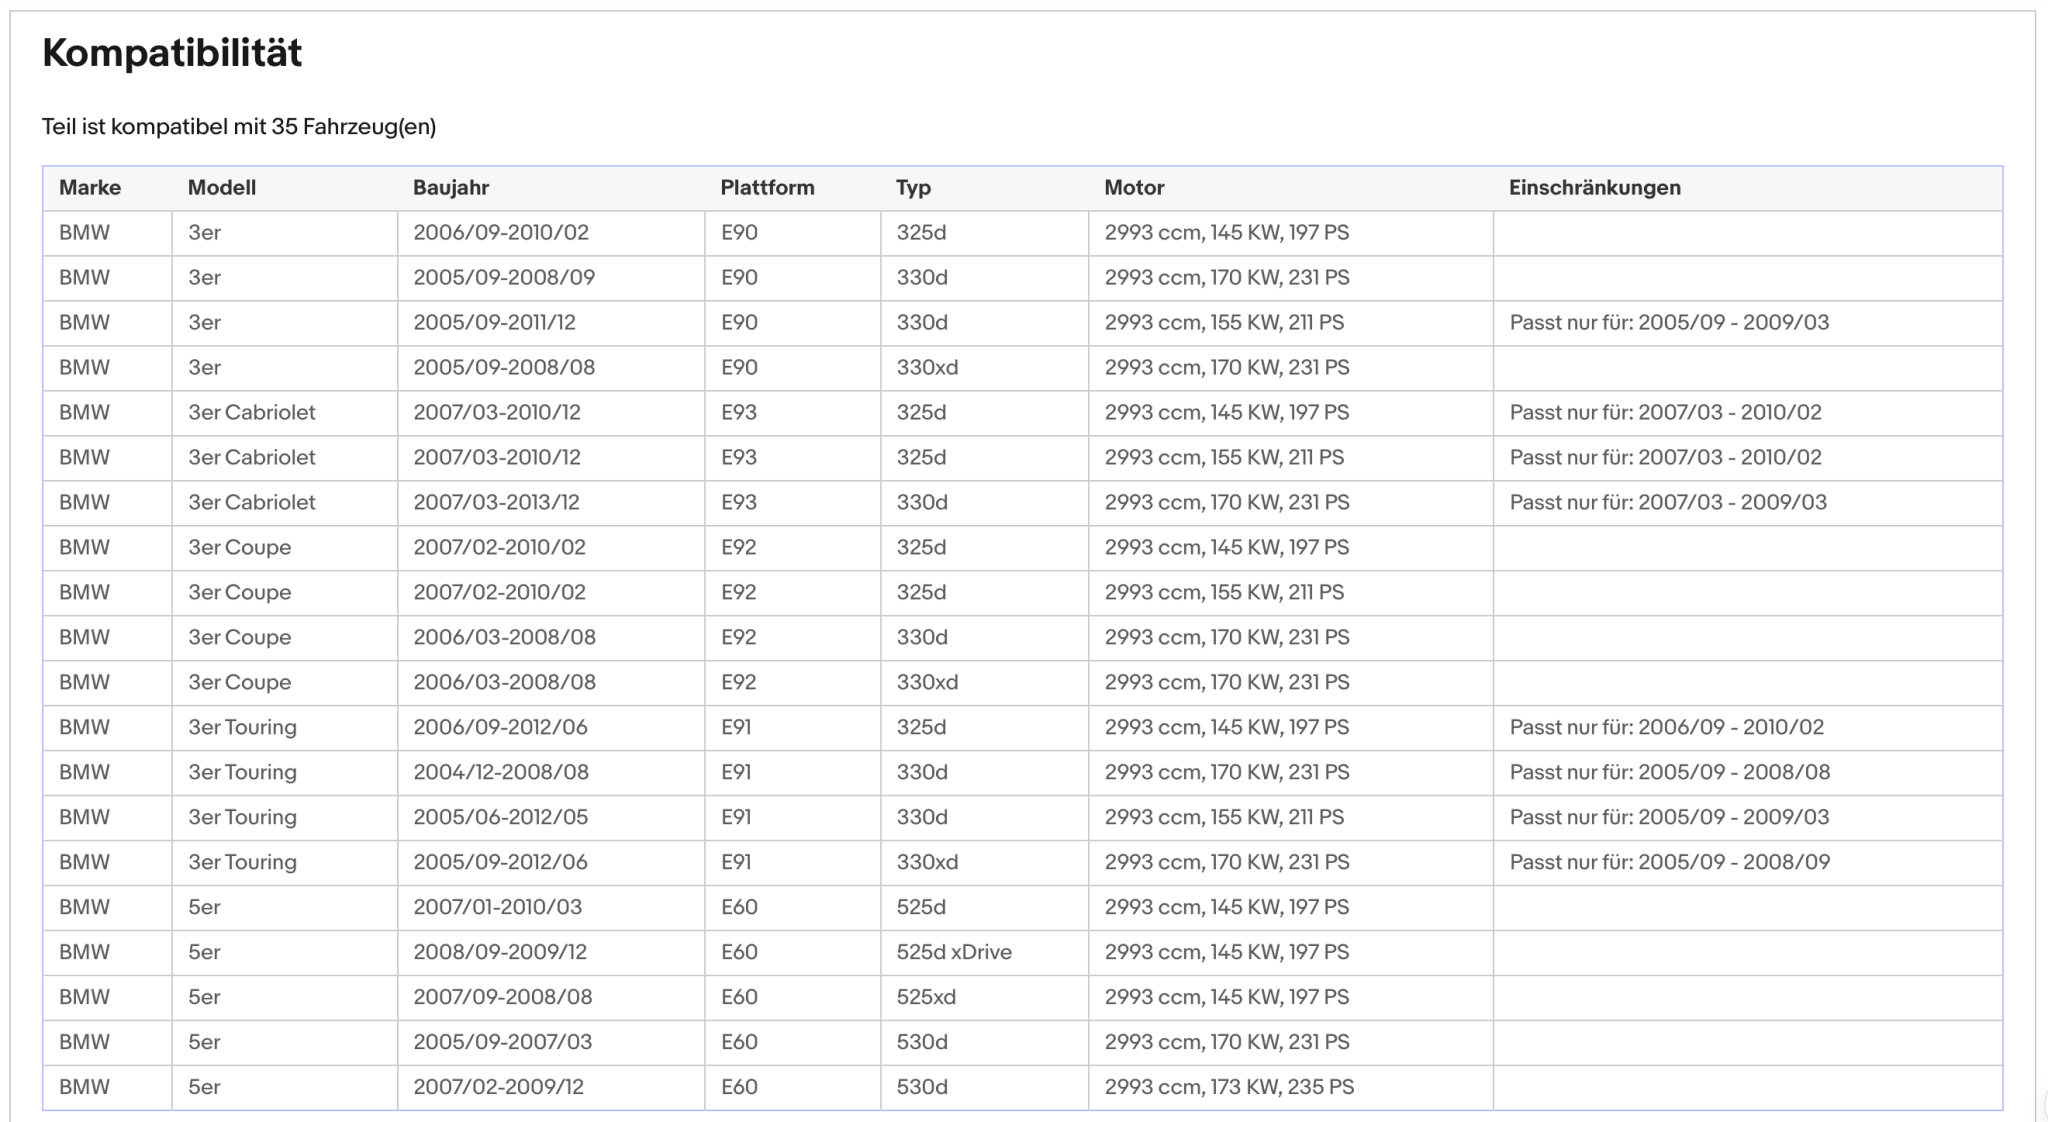This screenshot has width=2048, height=1122.
Task: Click restriction 'Passt nur für: 2007/03 - 2009/03'
Action: 1668,502
